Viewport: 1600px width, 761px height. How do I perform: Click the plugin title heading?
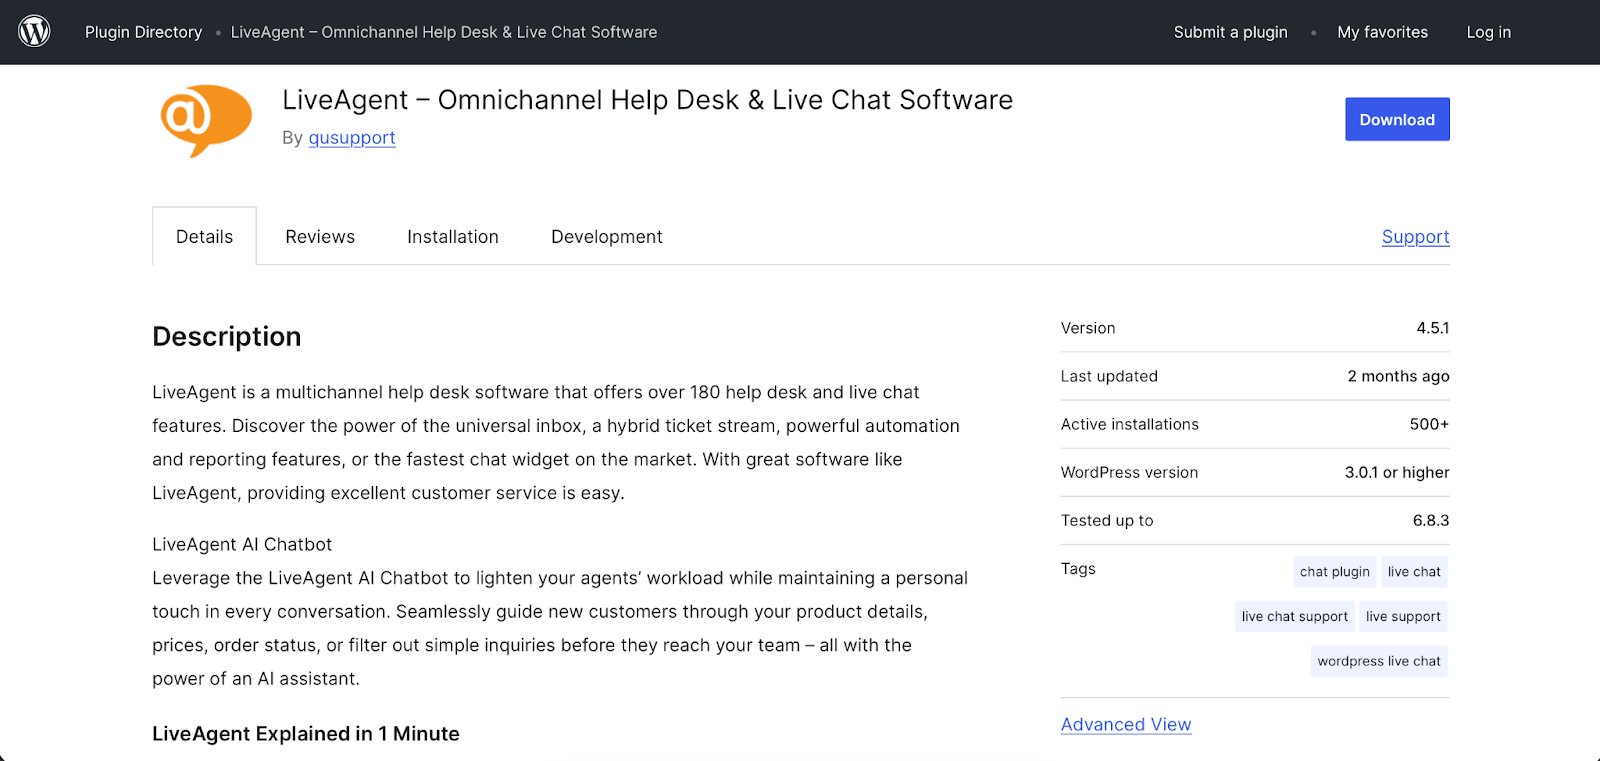pos(647,100)
